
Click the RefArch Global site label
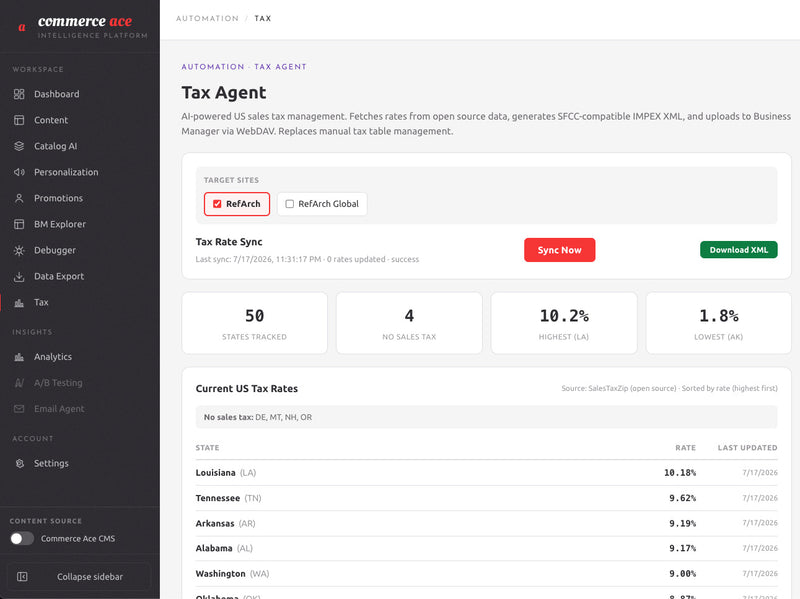click(x=328, y=204)
